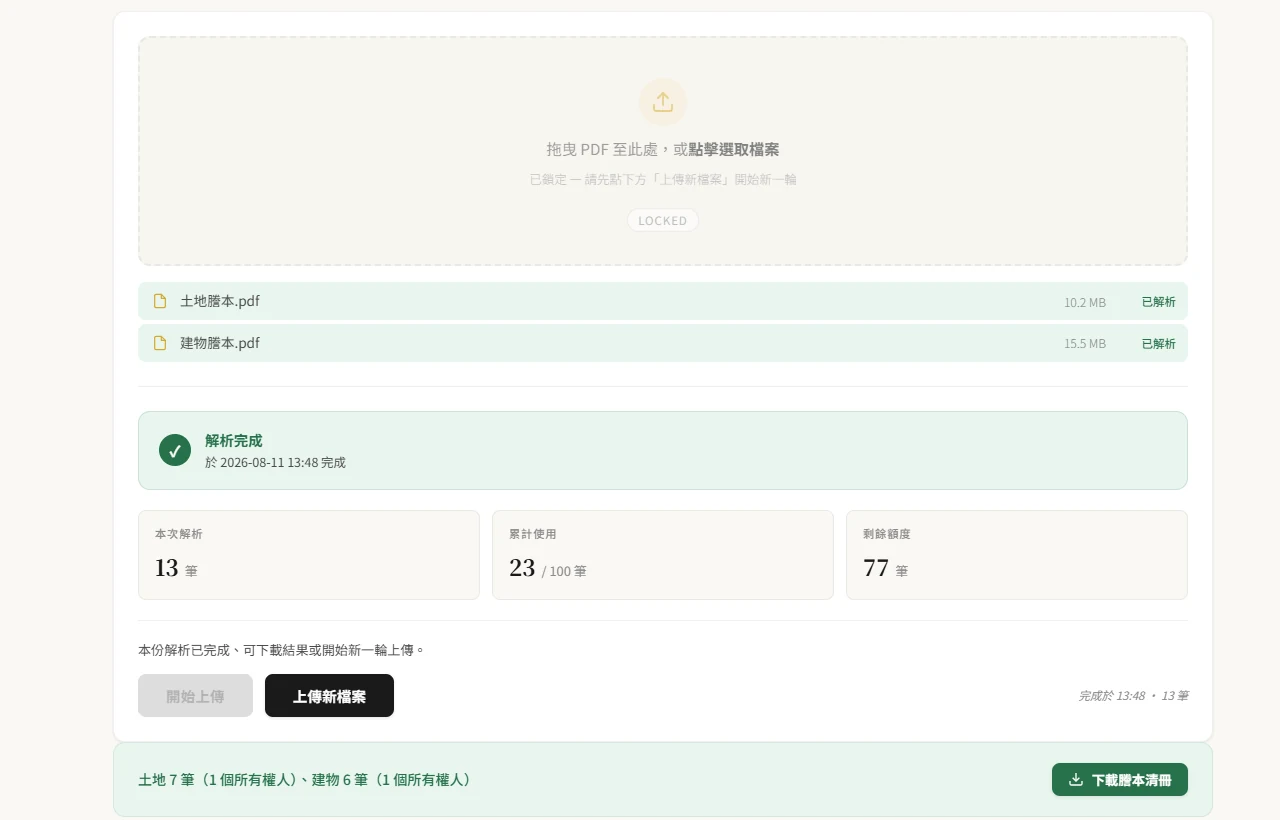The height and width of the screenshot is (820, 1280).
Task: Click the 累計使用 label
Action: (x=533, y=534)
